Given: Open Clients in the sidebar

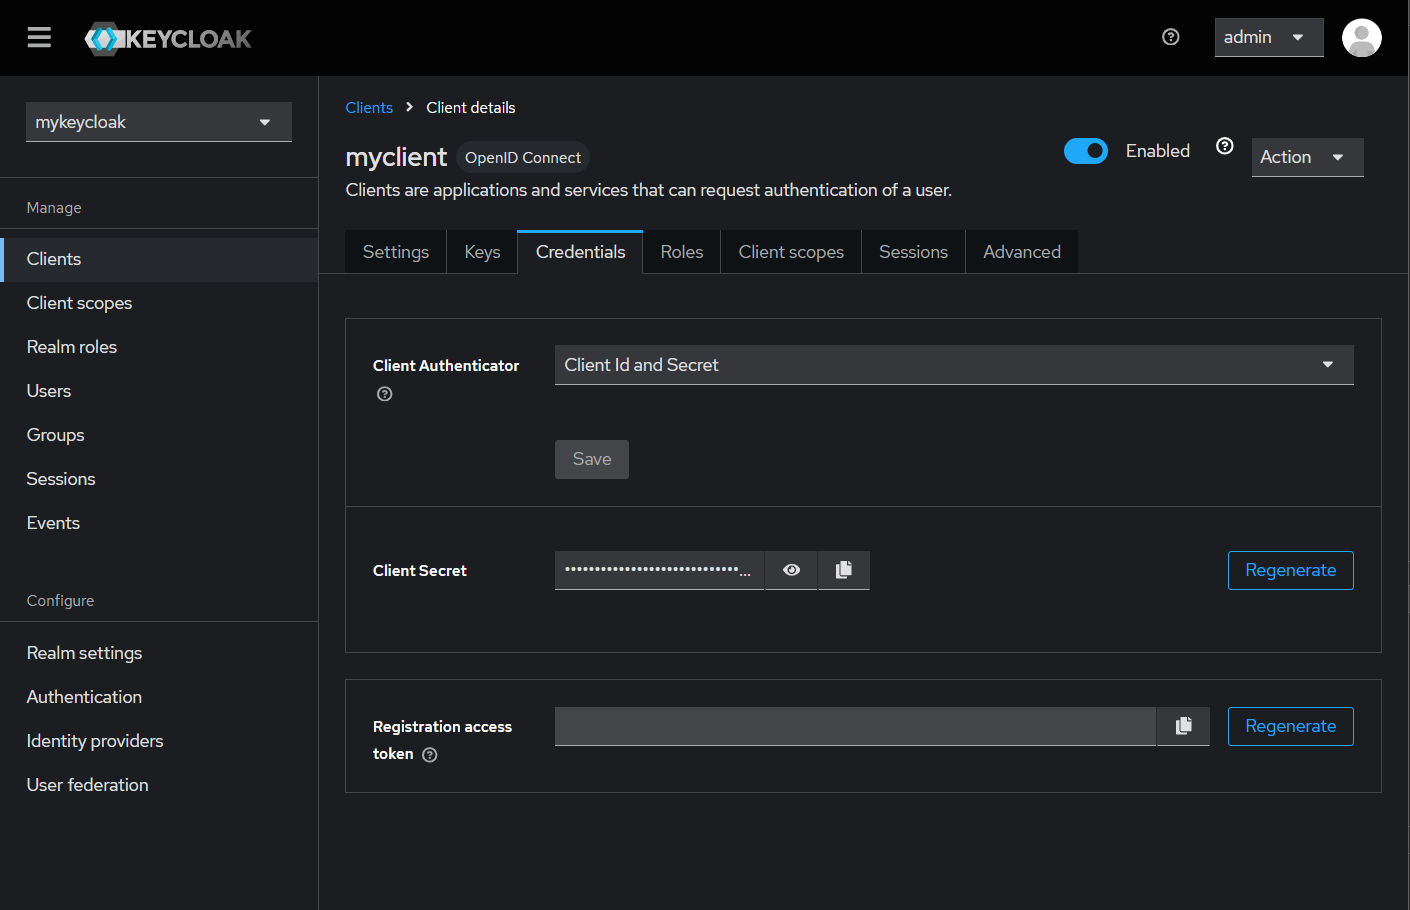Looking at the screenshot, I should pyautogui.click(x=159, y=259).
